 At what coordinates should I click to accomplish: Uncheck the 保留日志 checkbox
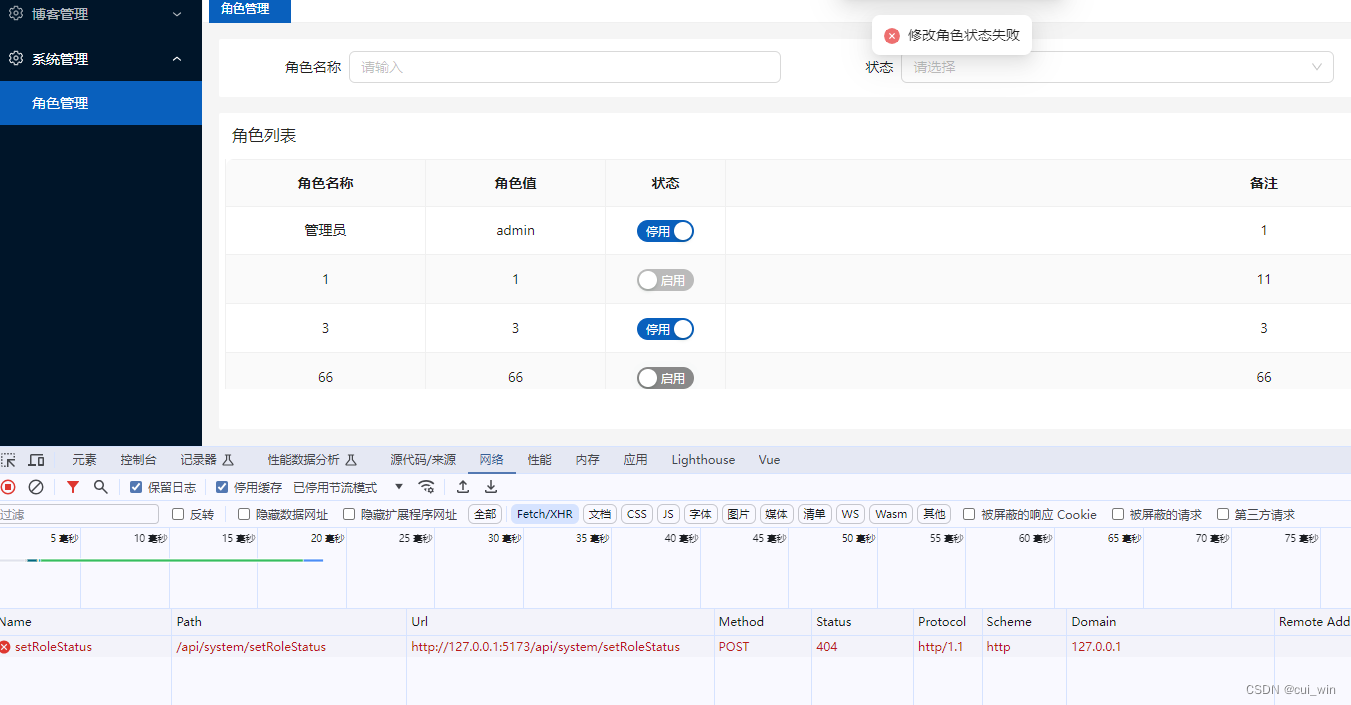pos(136,487)
